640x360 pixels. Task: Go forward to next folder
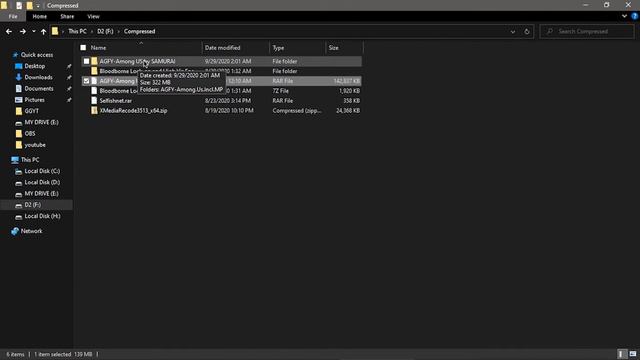pos(23,31)
